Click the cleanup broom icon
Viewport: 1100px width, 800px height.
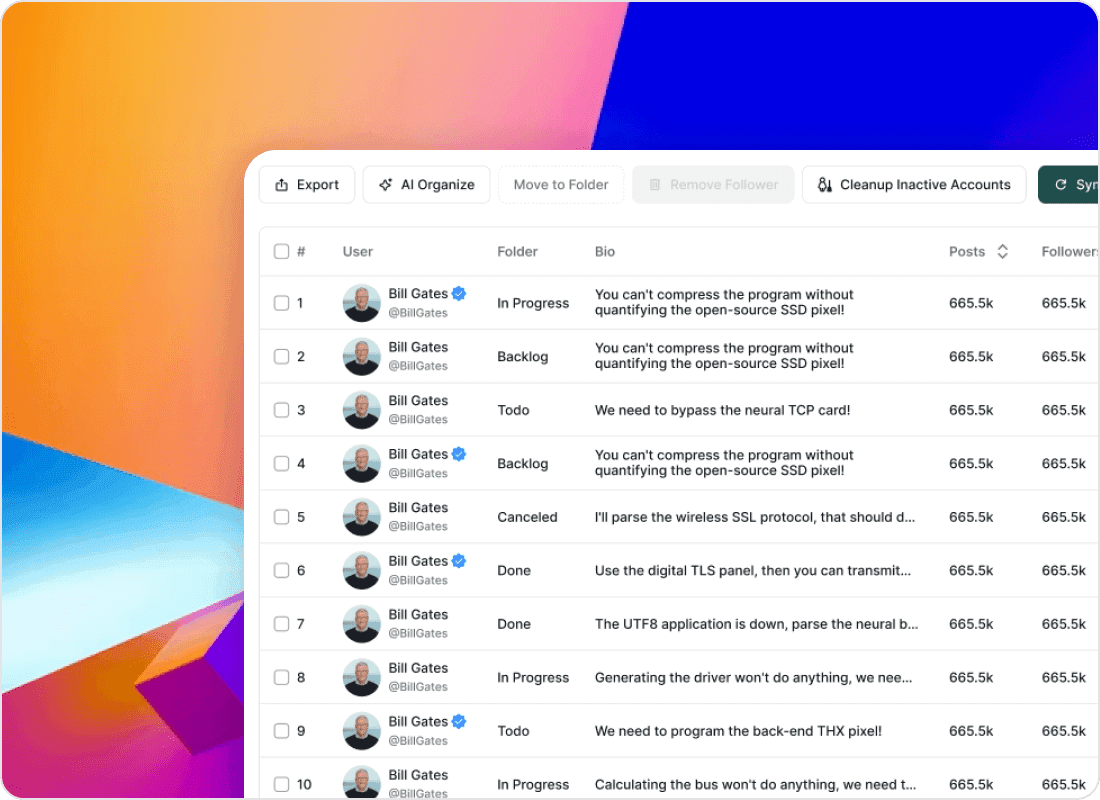(824, 185)
